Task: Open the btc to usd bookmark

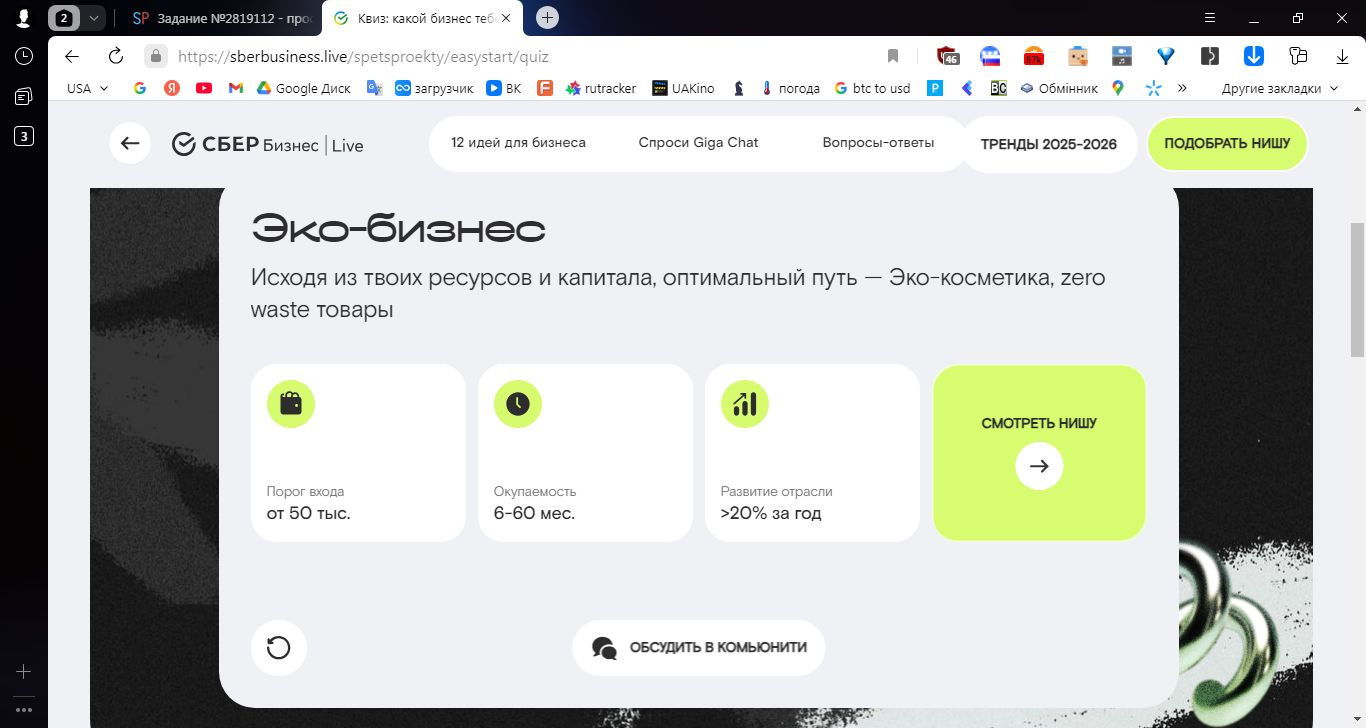Action: click(872, 88)
